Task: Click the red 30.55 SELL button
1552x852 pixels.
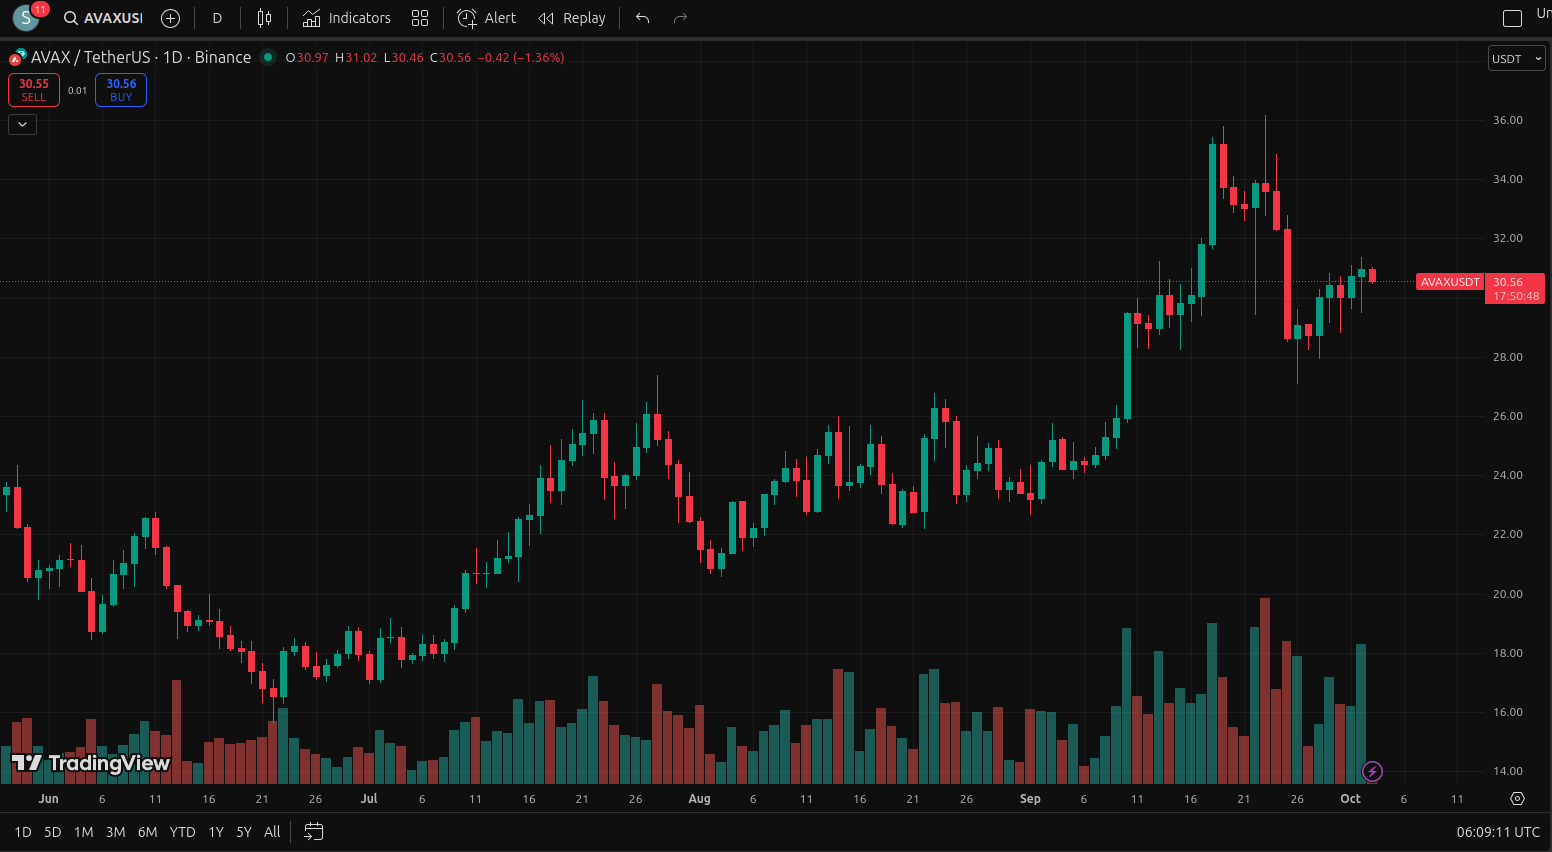Action: pyautogui.click(x=34, y=90)
